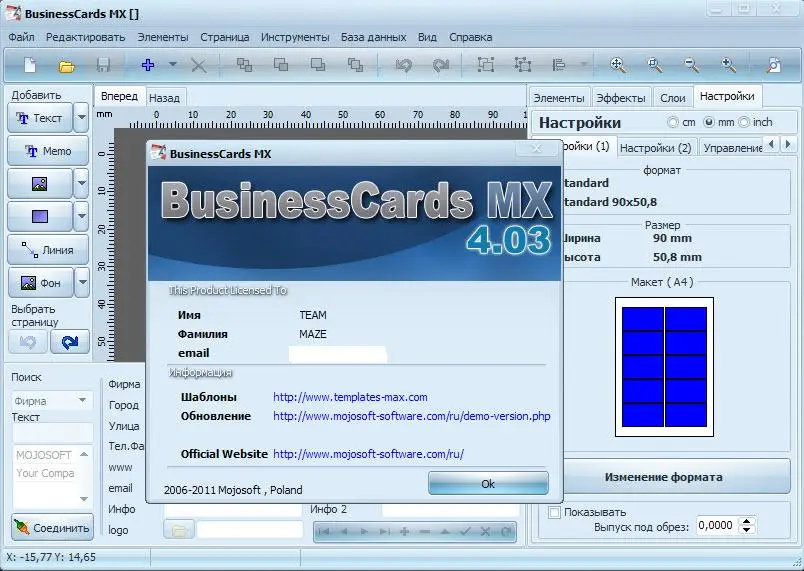Viewport: 804px width, 571px height.
Task: Open the Страница menu
Action: point(225,37)
